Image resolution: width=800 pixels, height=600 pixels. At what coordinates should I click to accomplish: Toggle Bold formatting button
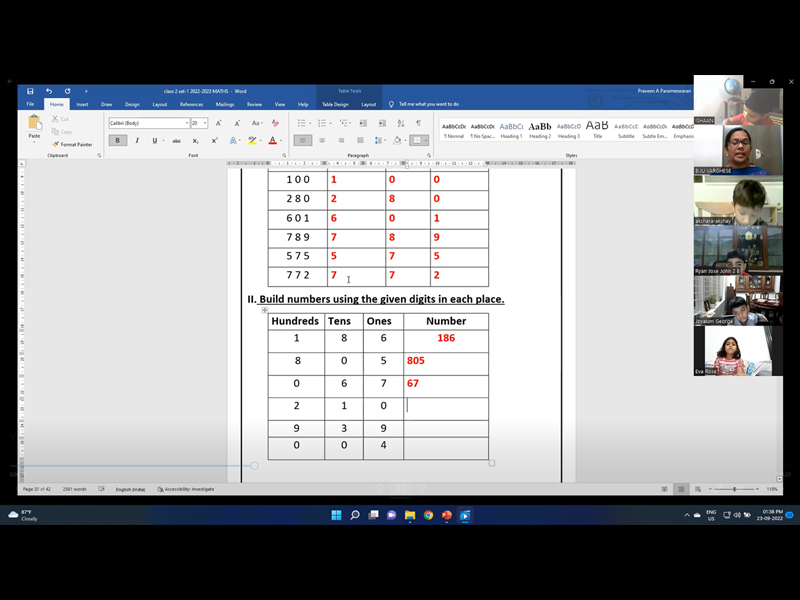(117, 141)
